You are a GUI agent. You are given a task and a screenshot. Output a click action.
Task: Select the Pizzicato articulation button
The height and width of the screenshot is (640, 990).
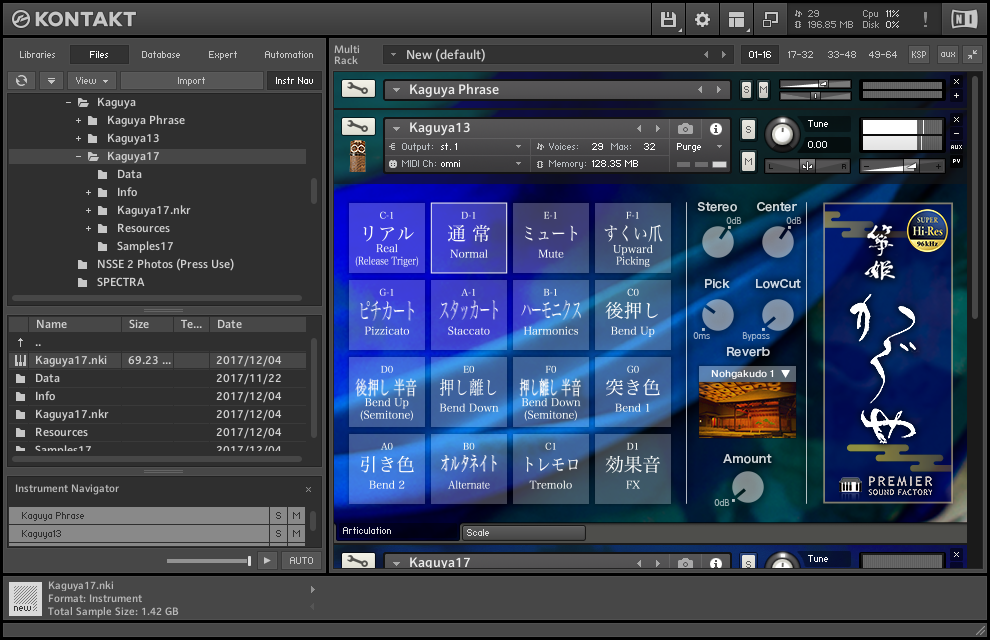(x=386, y=314)
